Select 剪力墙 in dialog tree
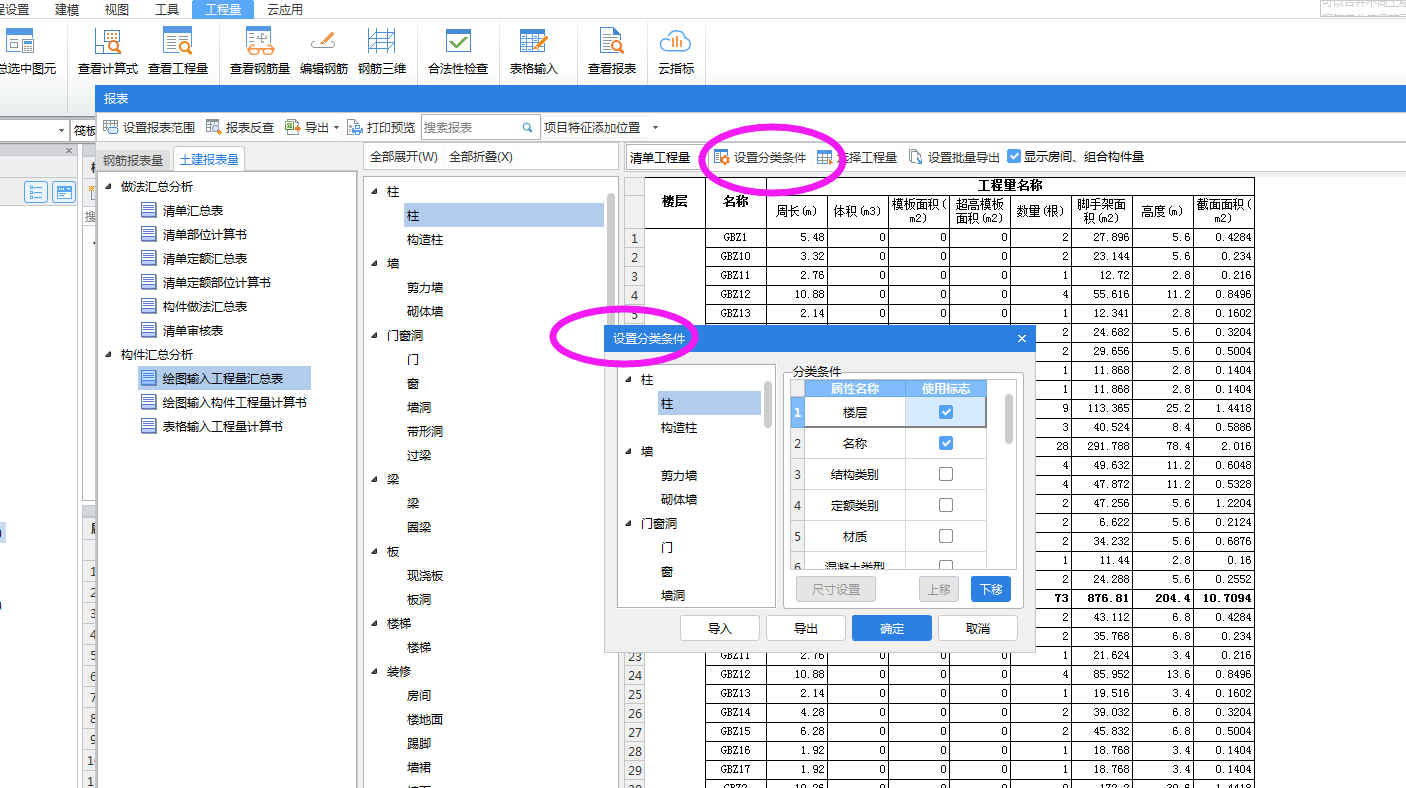1406x788 pixels. pyautogui.click(x=679, y=476)
